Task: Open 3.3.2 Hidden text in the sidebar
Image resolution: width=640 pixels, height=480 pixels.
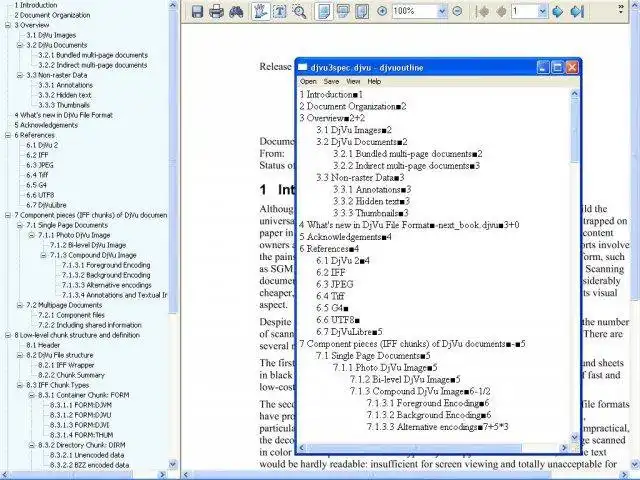Action: 65,95
